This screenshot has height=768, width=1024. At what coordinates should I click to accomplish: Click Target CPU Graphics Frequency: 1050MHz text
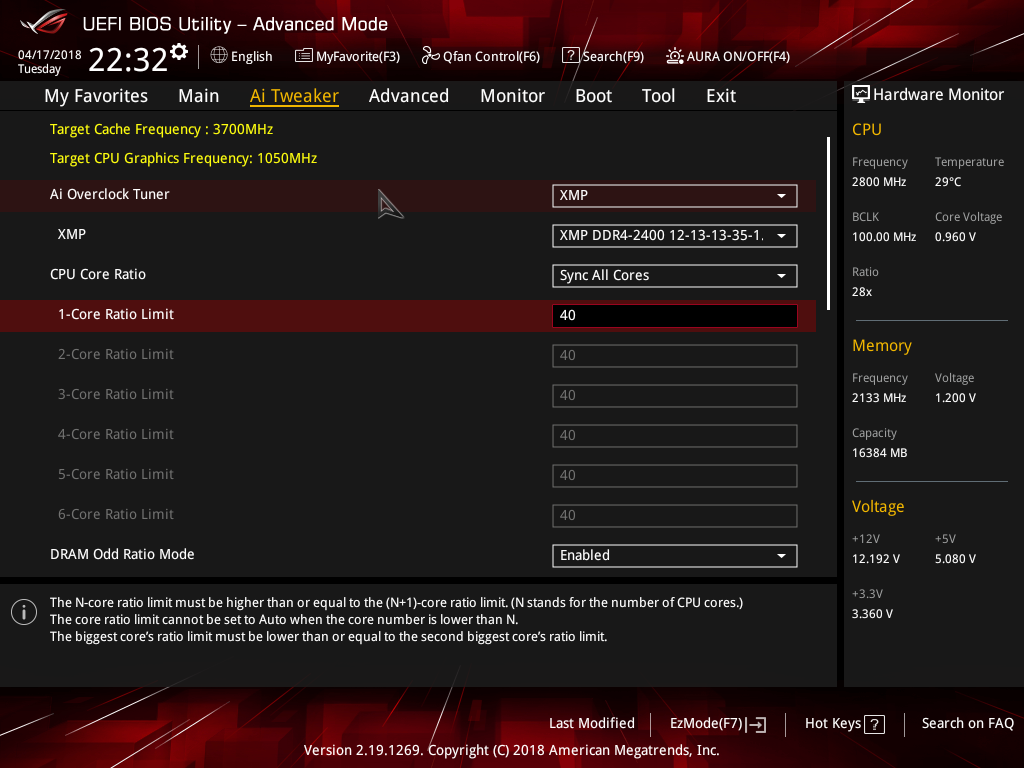[184, 158]
